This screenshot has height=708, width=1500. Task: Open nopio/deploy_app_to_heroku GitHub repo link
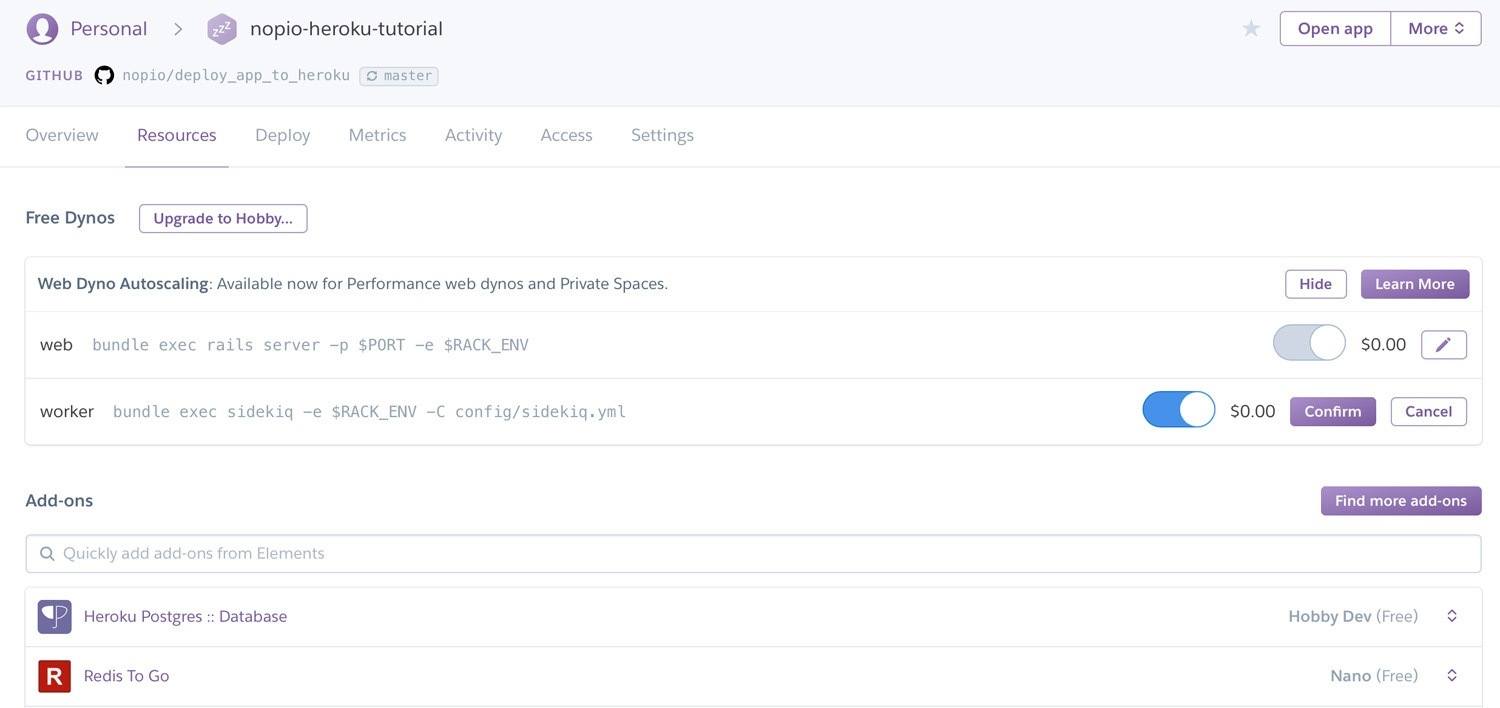pos(236,76)
